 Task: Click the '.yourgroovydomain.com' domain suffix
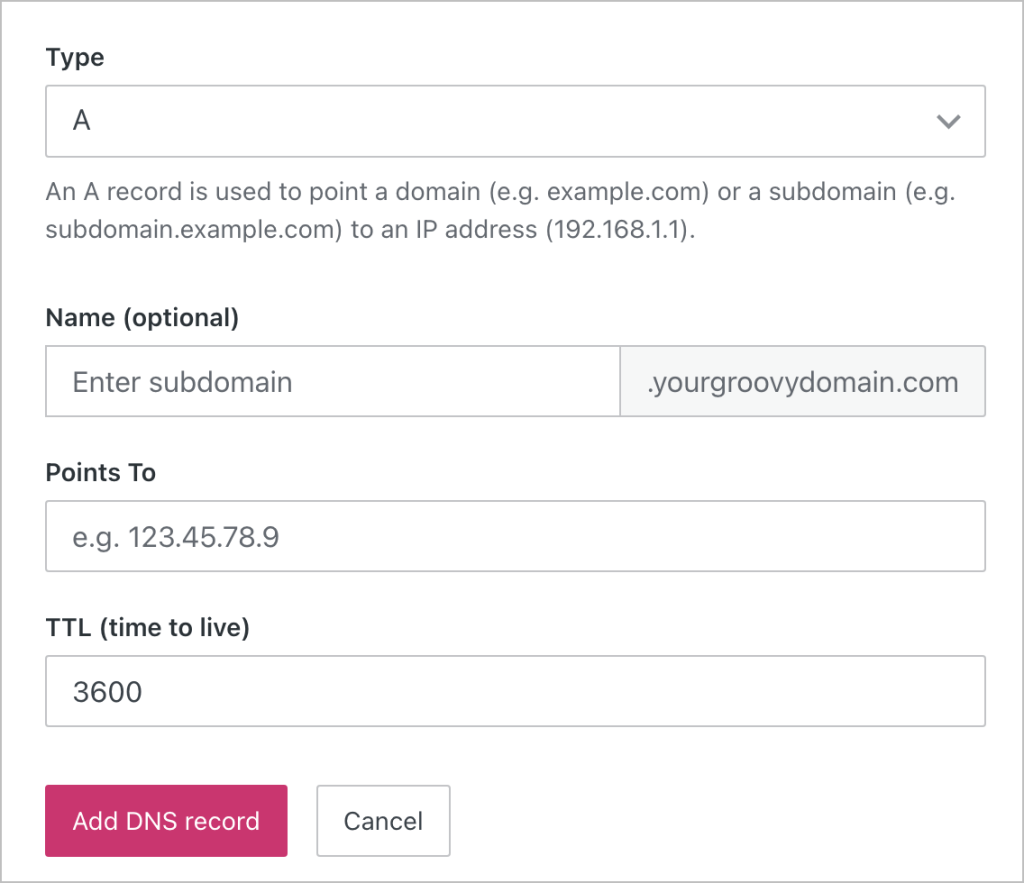802,381
